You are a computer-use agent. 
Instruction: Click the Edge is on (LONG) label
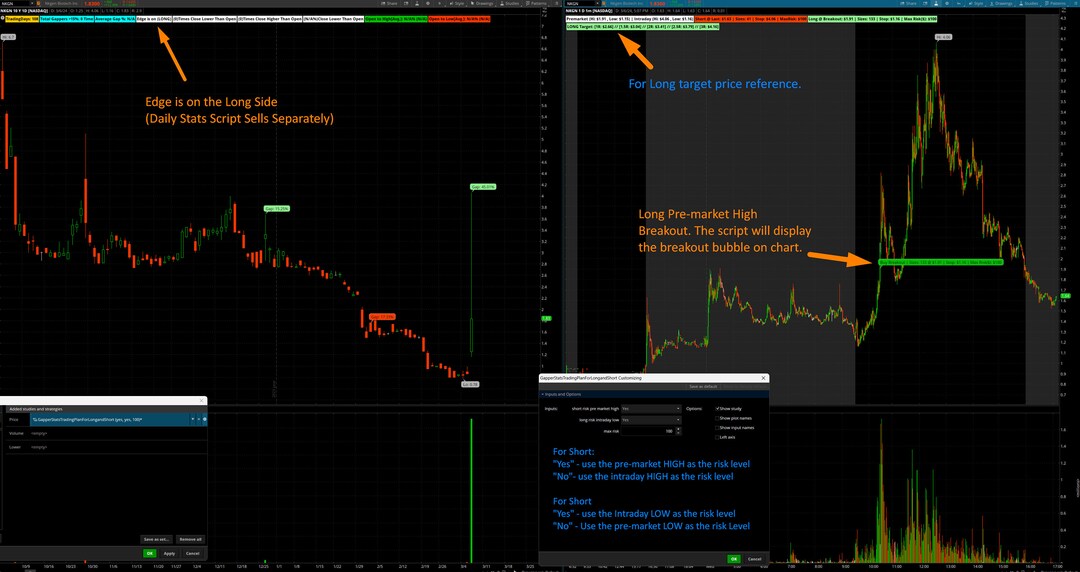coord(154,19)
